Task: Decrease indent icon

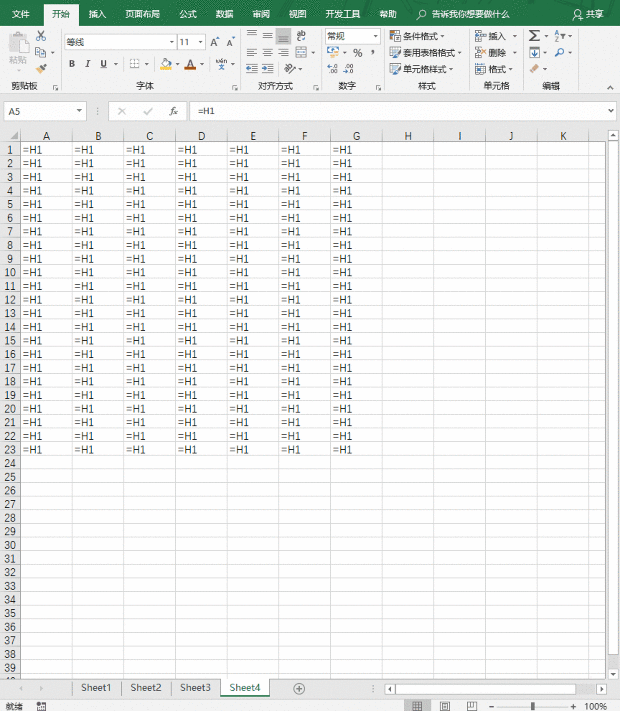Action: pyautogui.click(x=252, y=68)
